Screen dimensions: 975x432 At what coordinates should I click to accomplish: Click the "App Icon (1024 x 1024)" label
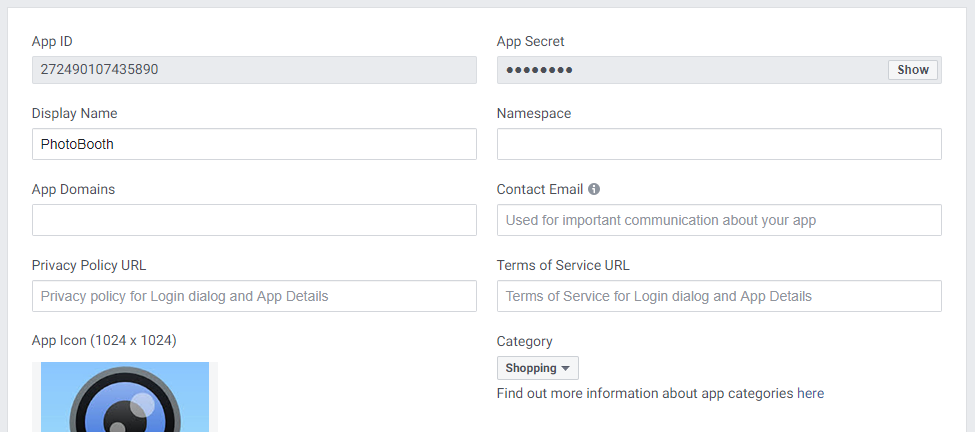[x=104, y=340]
